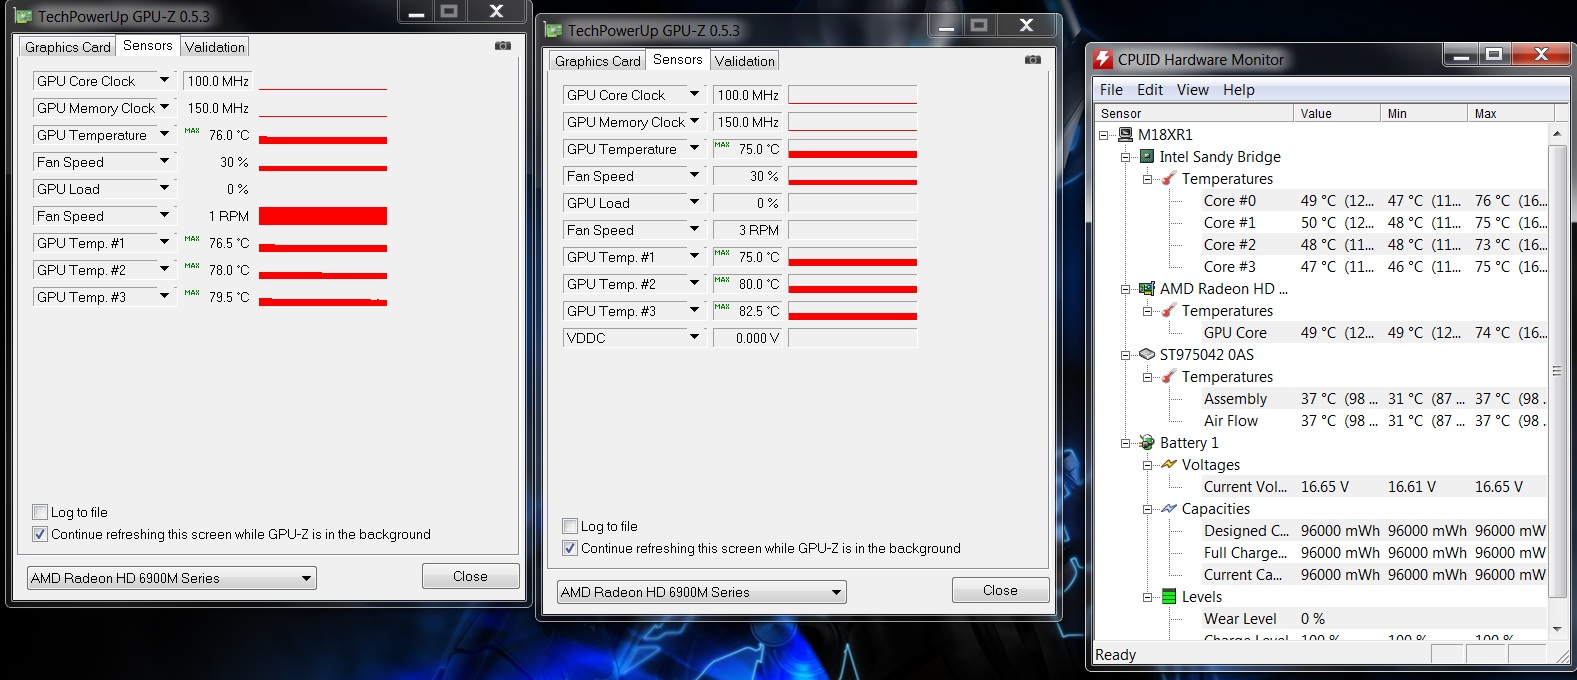Click the thermometer icon under Intel Sandy Bridge
1577x680 pixels.
[1168, 178]
